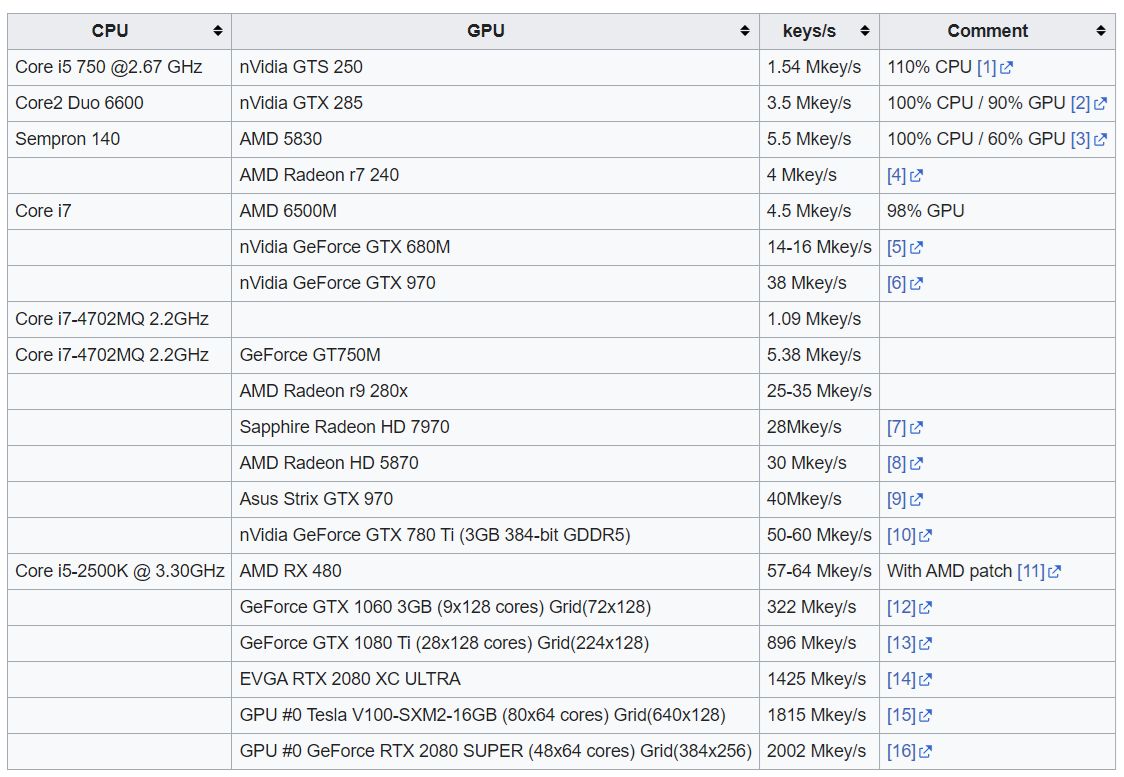The height and width of the screenshot is (777, 1124).
Task: Click "Core i7-4702MQ 2.2GHz" in the 1.09 Mkey/s row
Action: point(120,319)
